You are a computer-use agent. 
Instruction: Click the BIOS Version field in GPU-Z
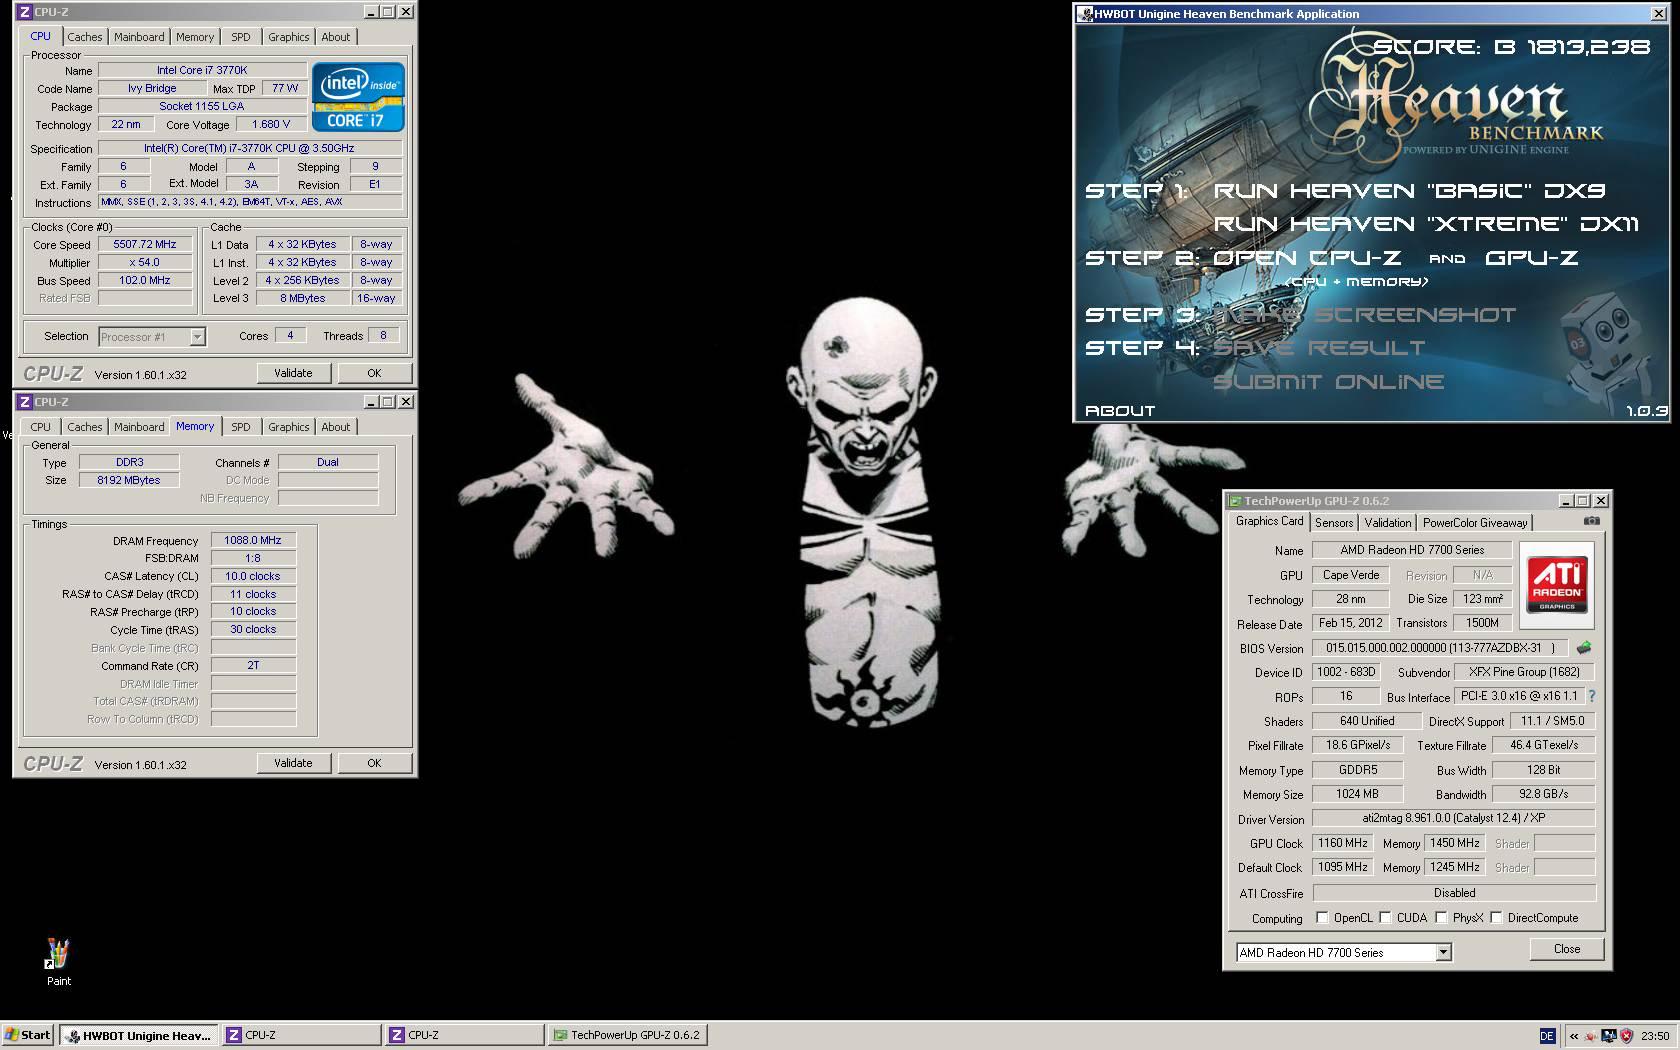coord(1441,648)
